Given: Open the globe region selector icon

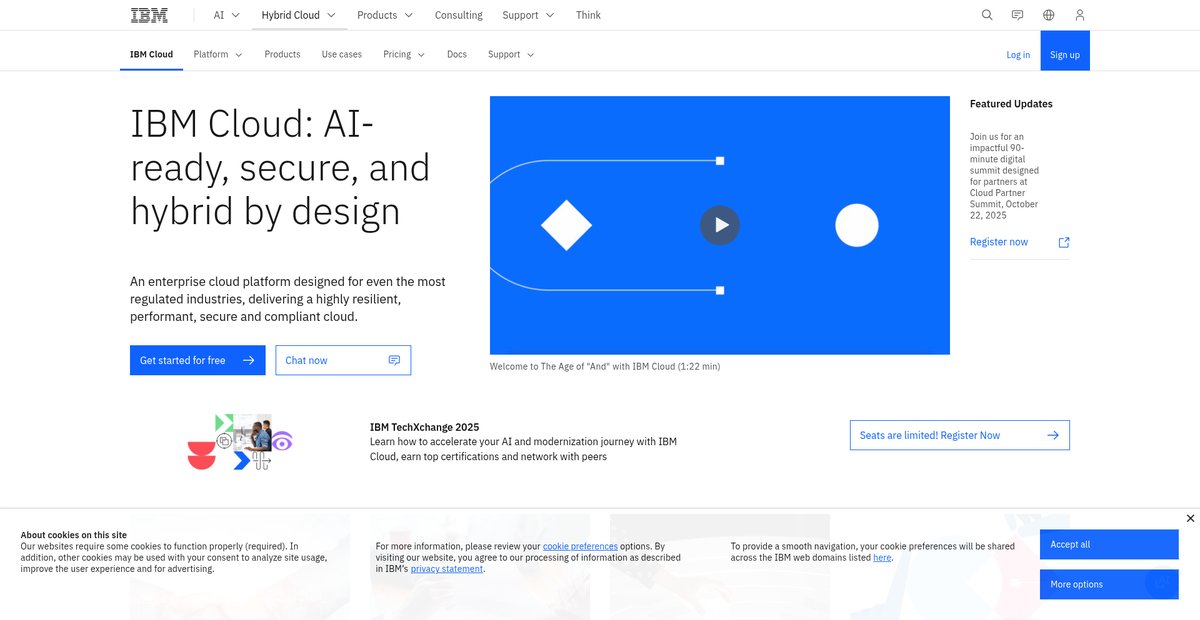Looking at the screenshot, I should click(x=1049, y=15).
